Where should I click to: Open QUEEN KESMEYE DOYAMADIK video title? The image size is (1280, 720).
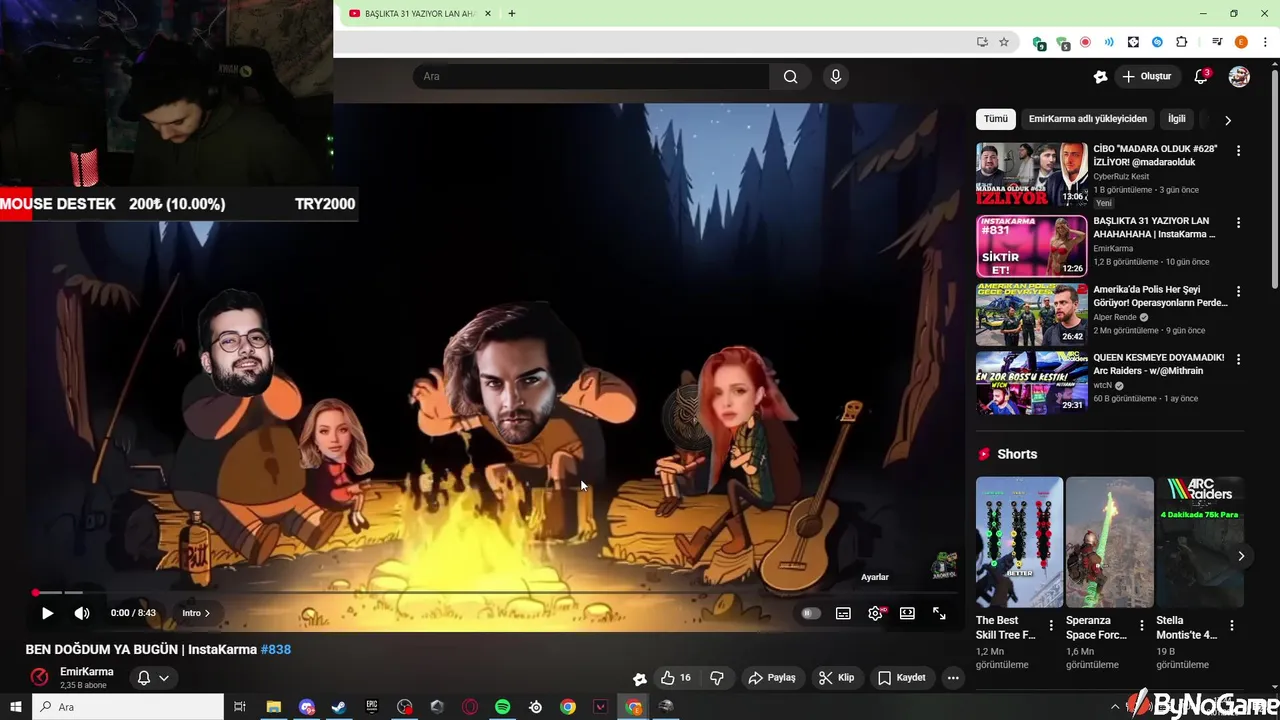1159,364
